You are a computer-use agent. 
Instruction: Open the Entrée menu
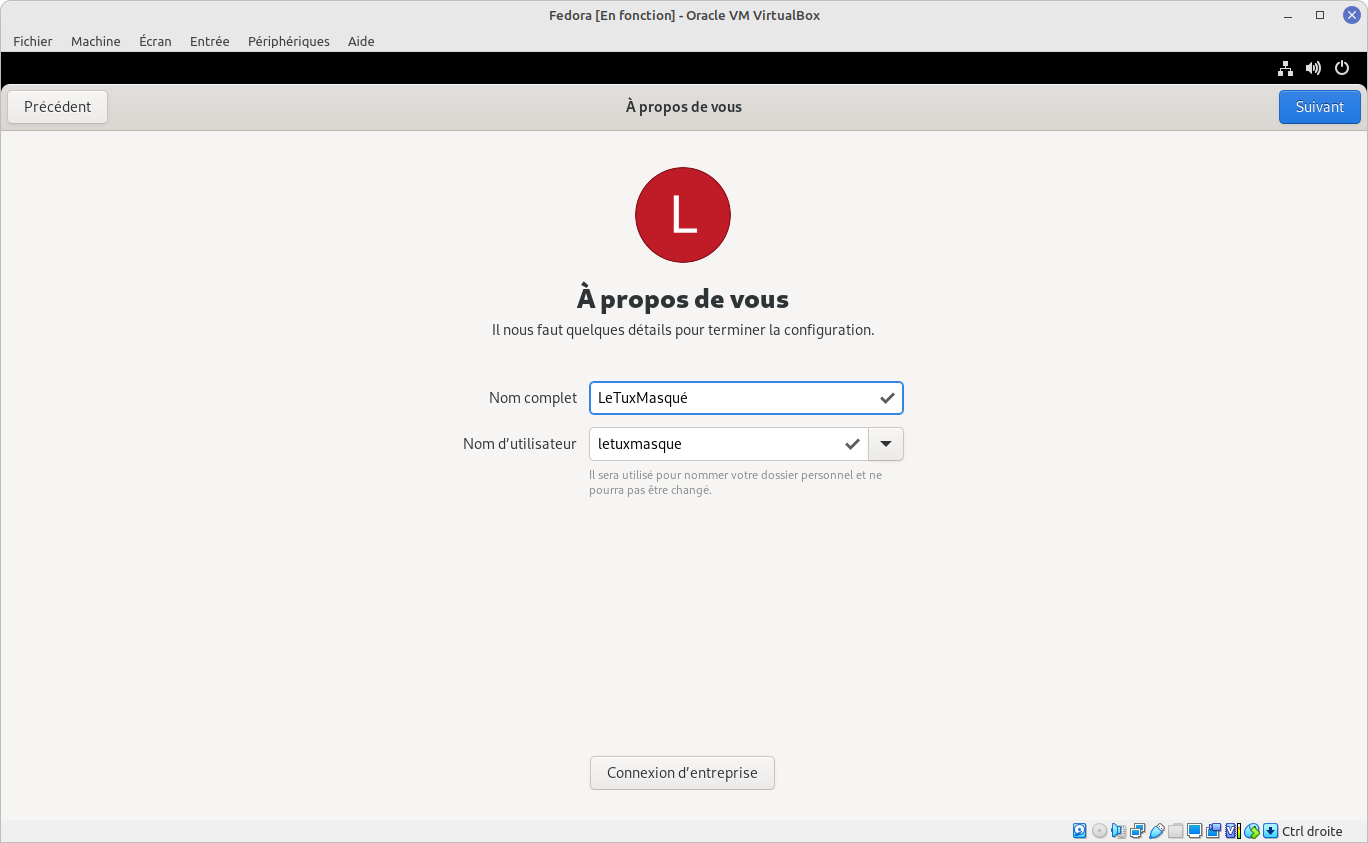[210, 41]
